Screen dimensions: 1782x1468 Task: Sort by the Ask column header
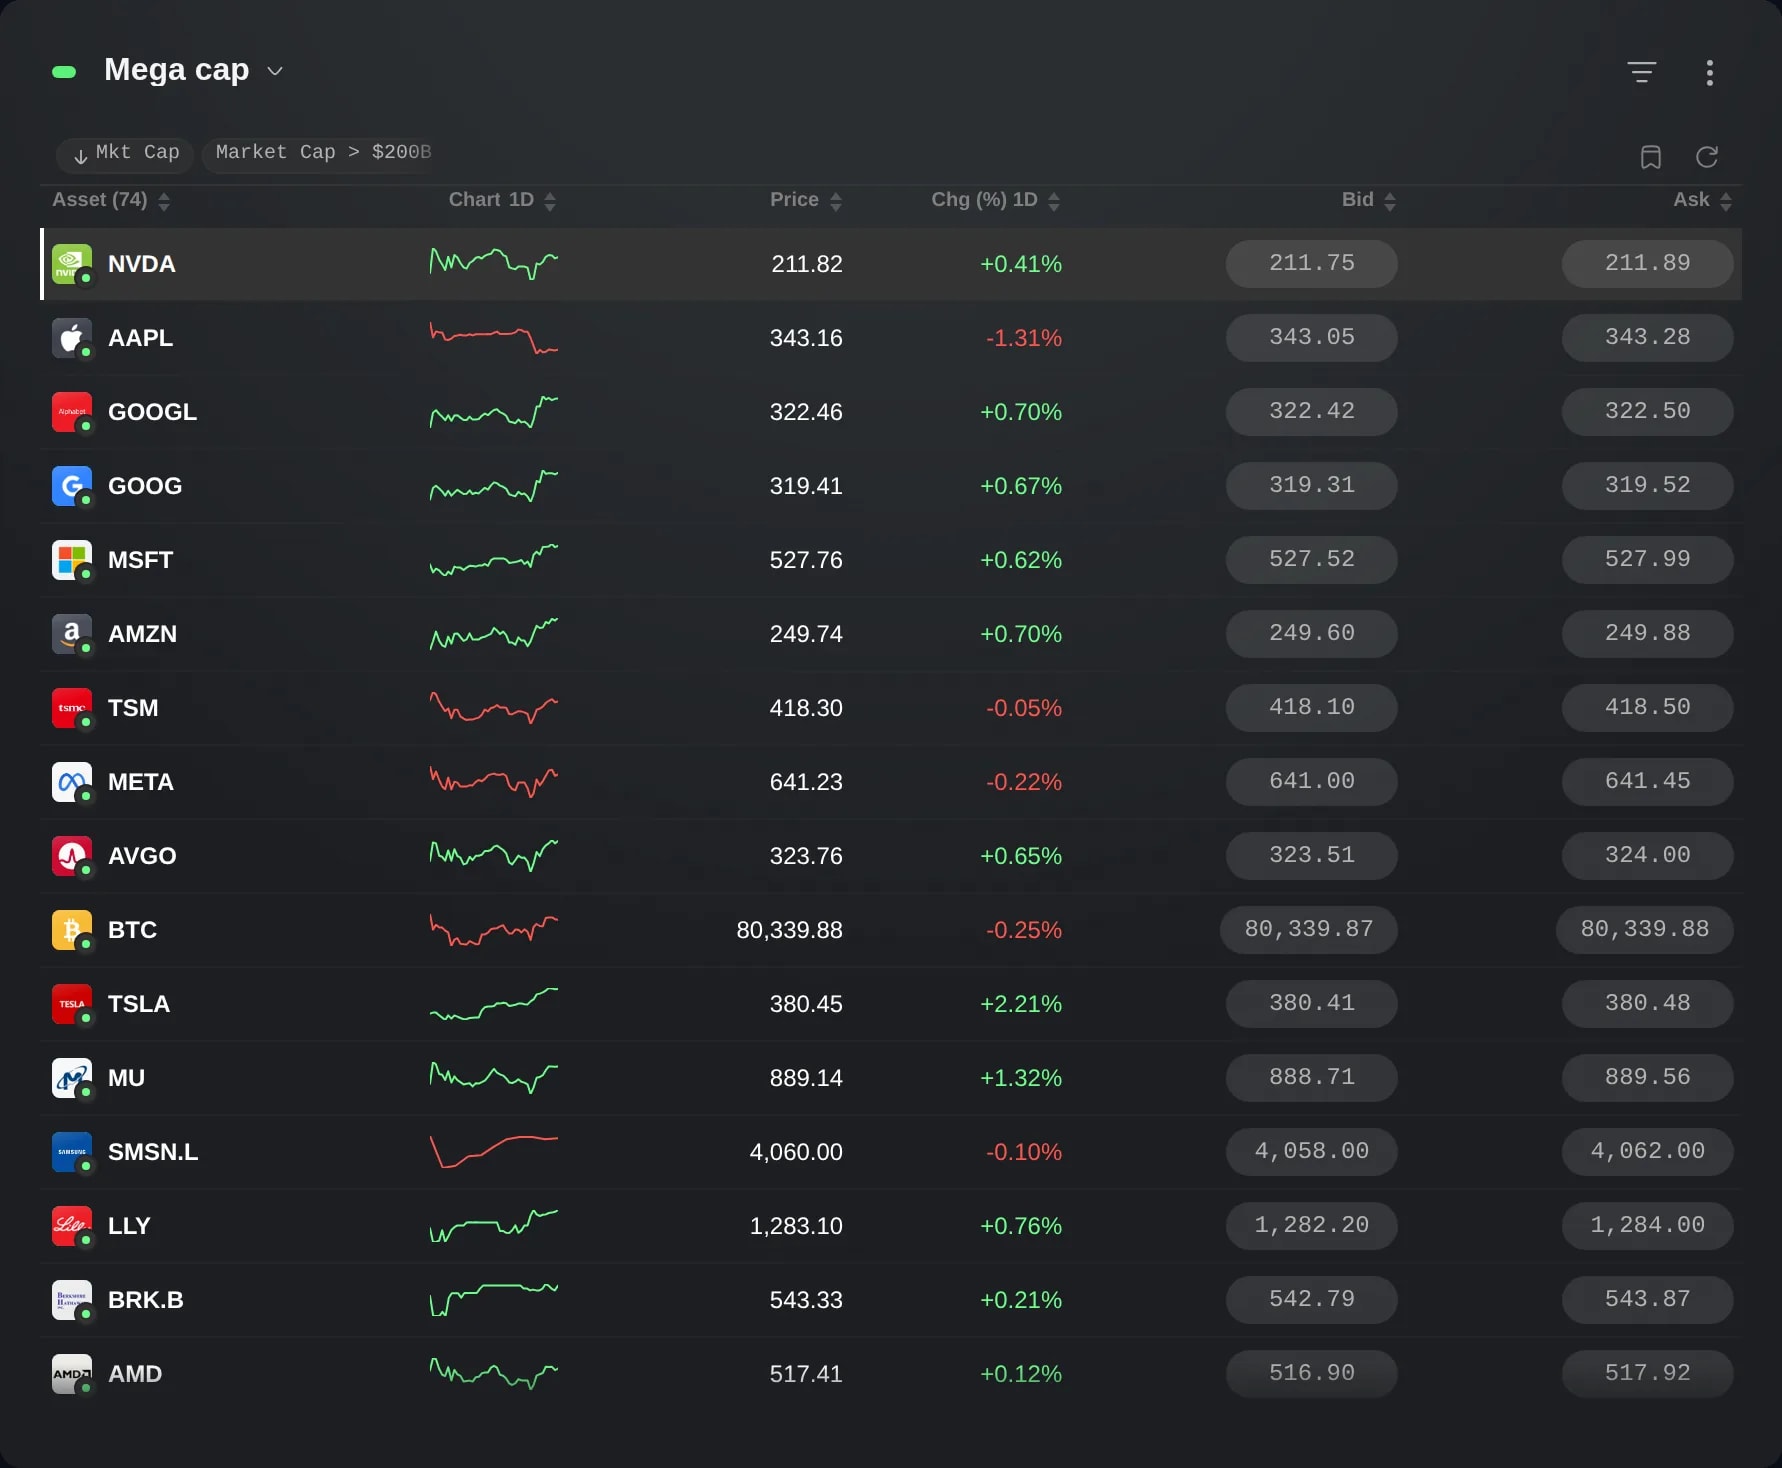click(x=1702, y=200)
